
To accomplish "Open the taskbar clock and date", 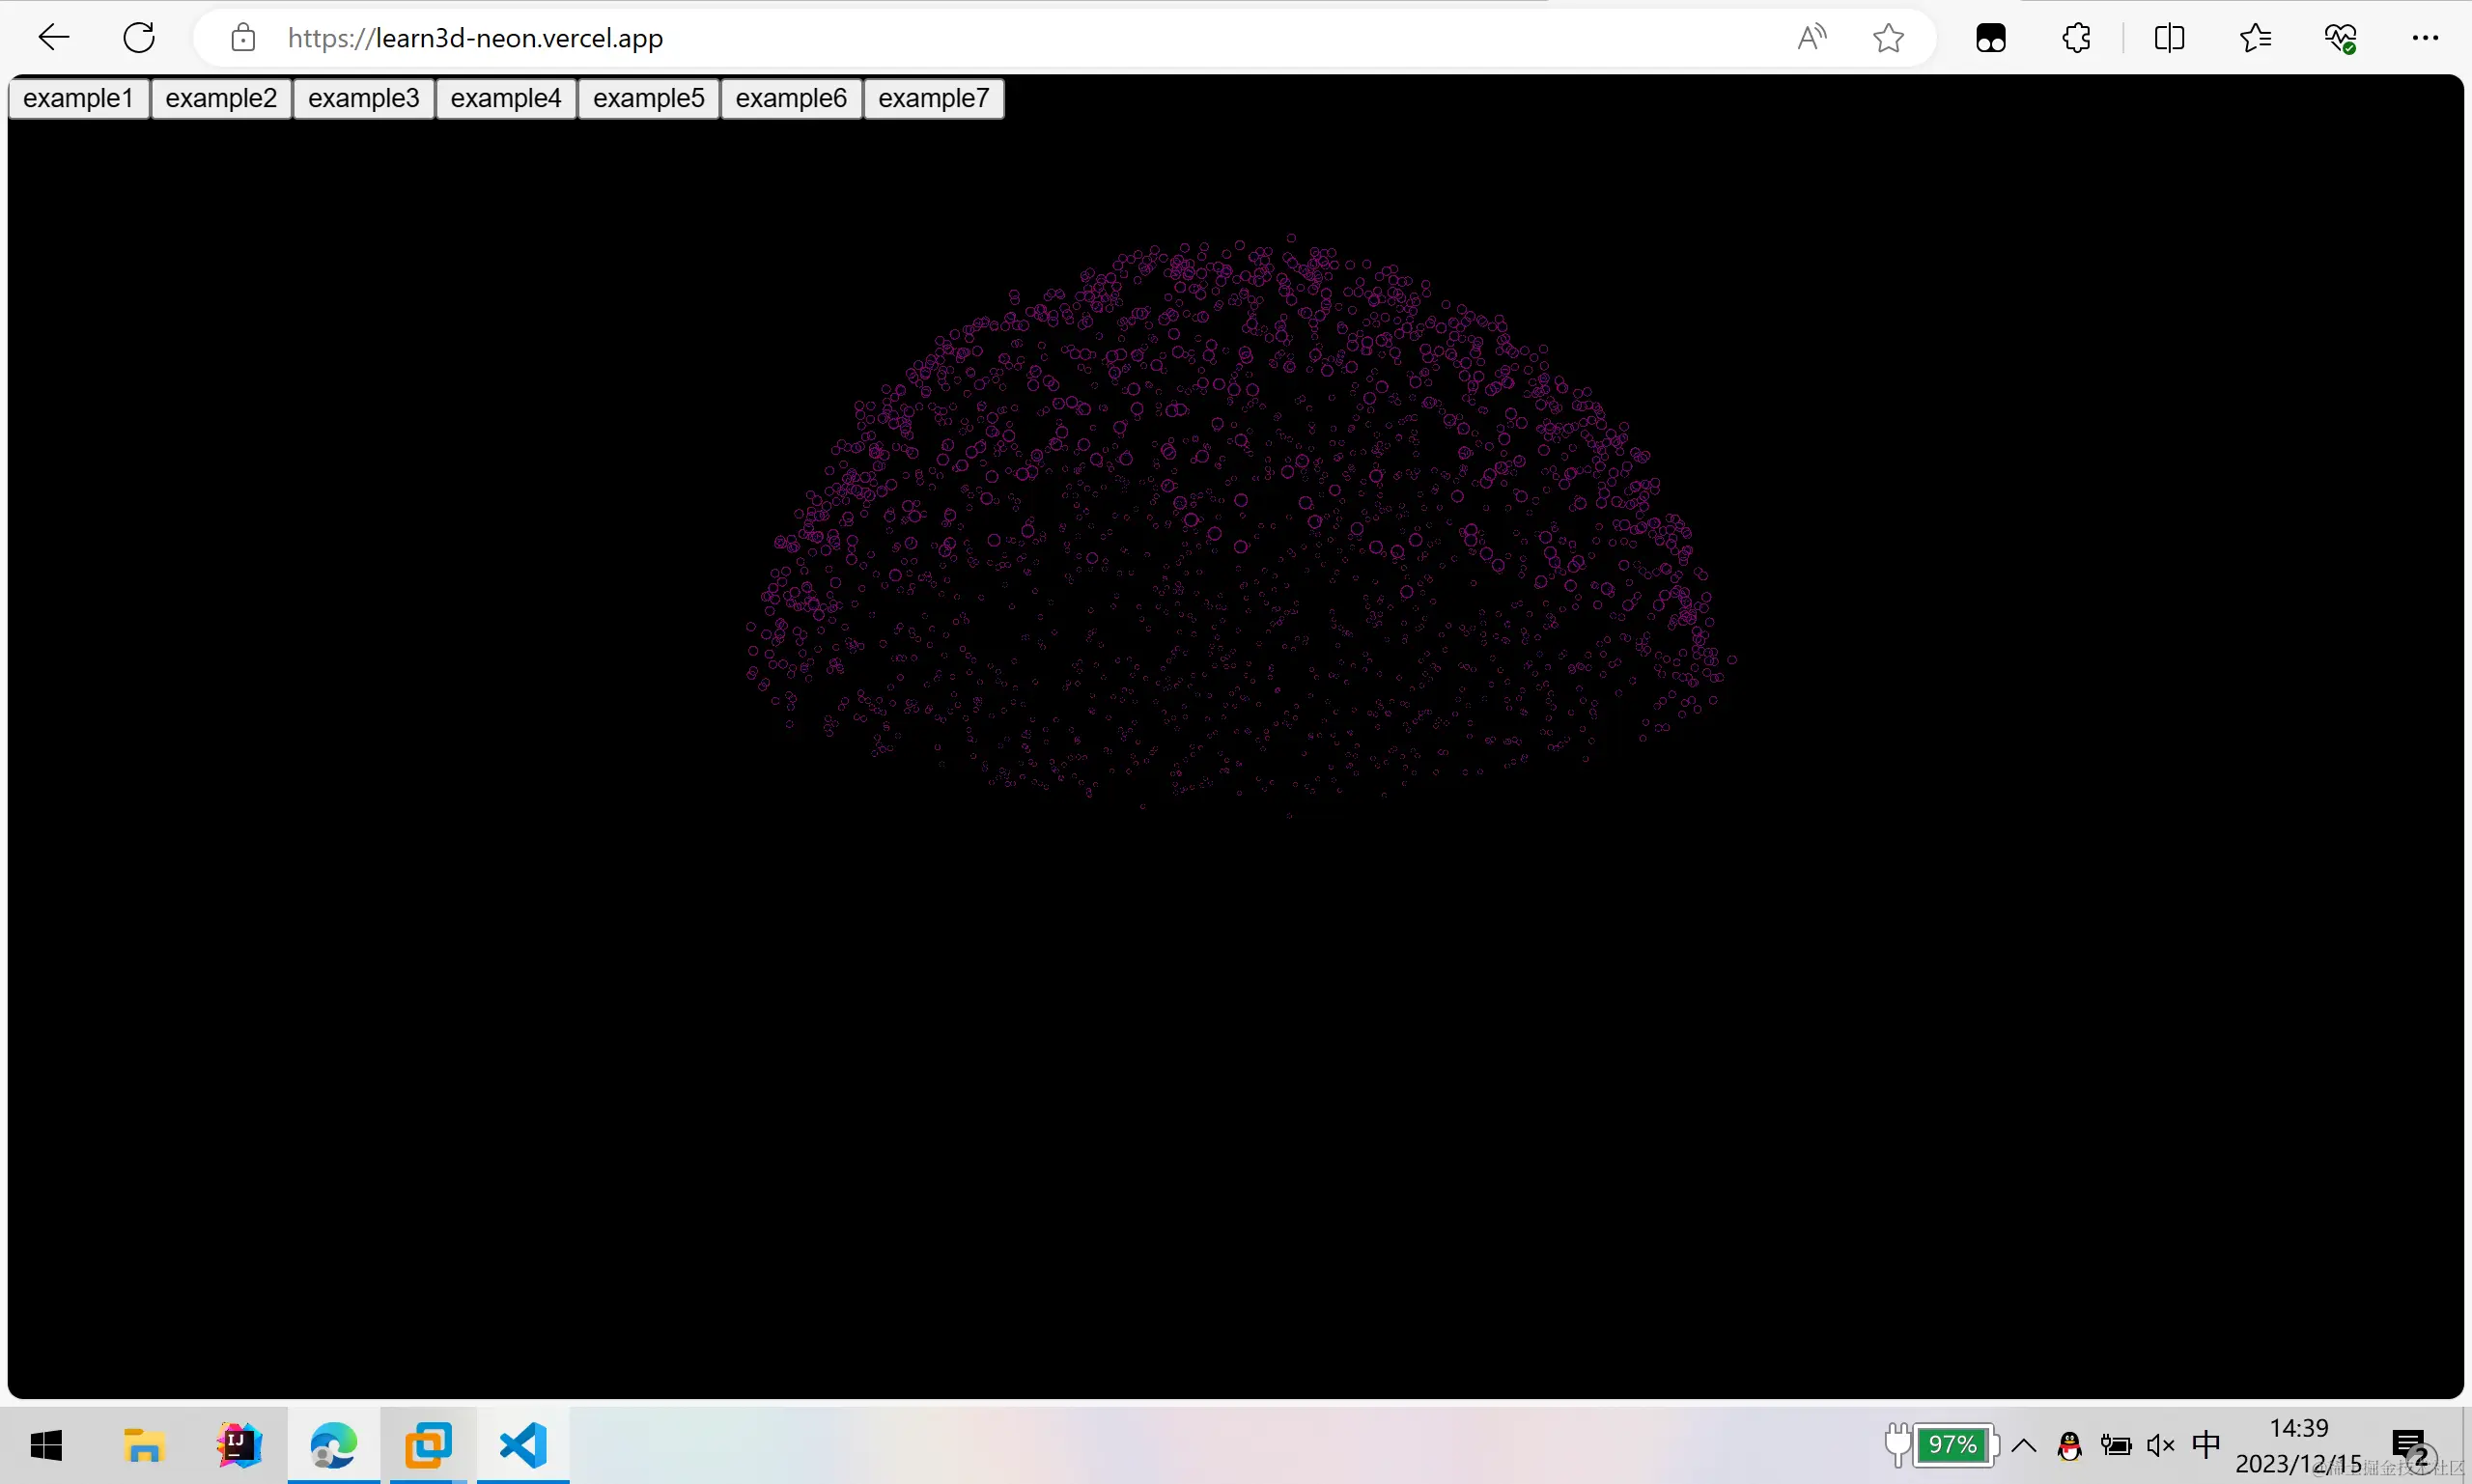I will [x=2298, y=1446].
